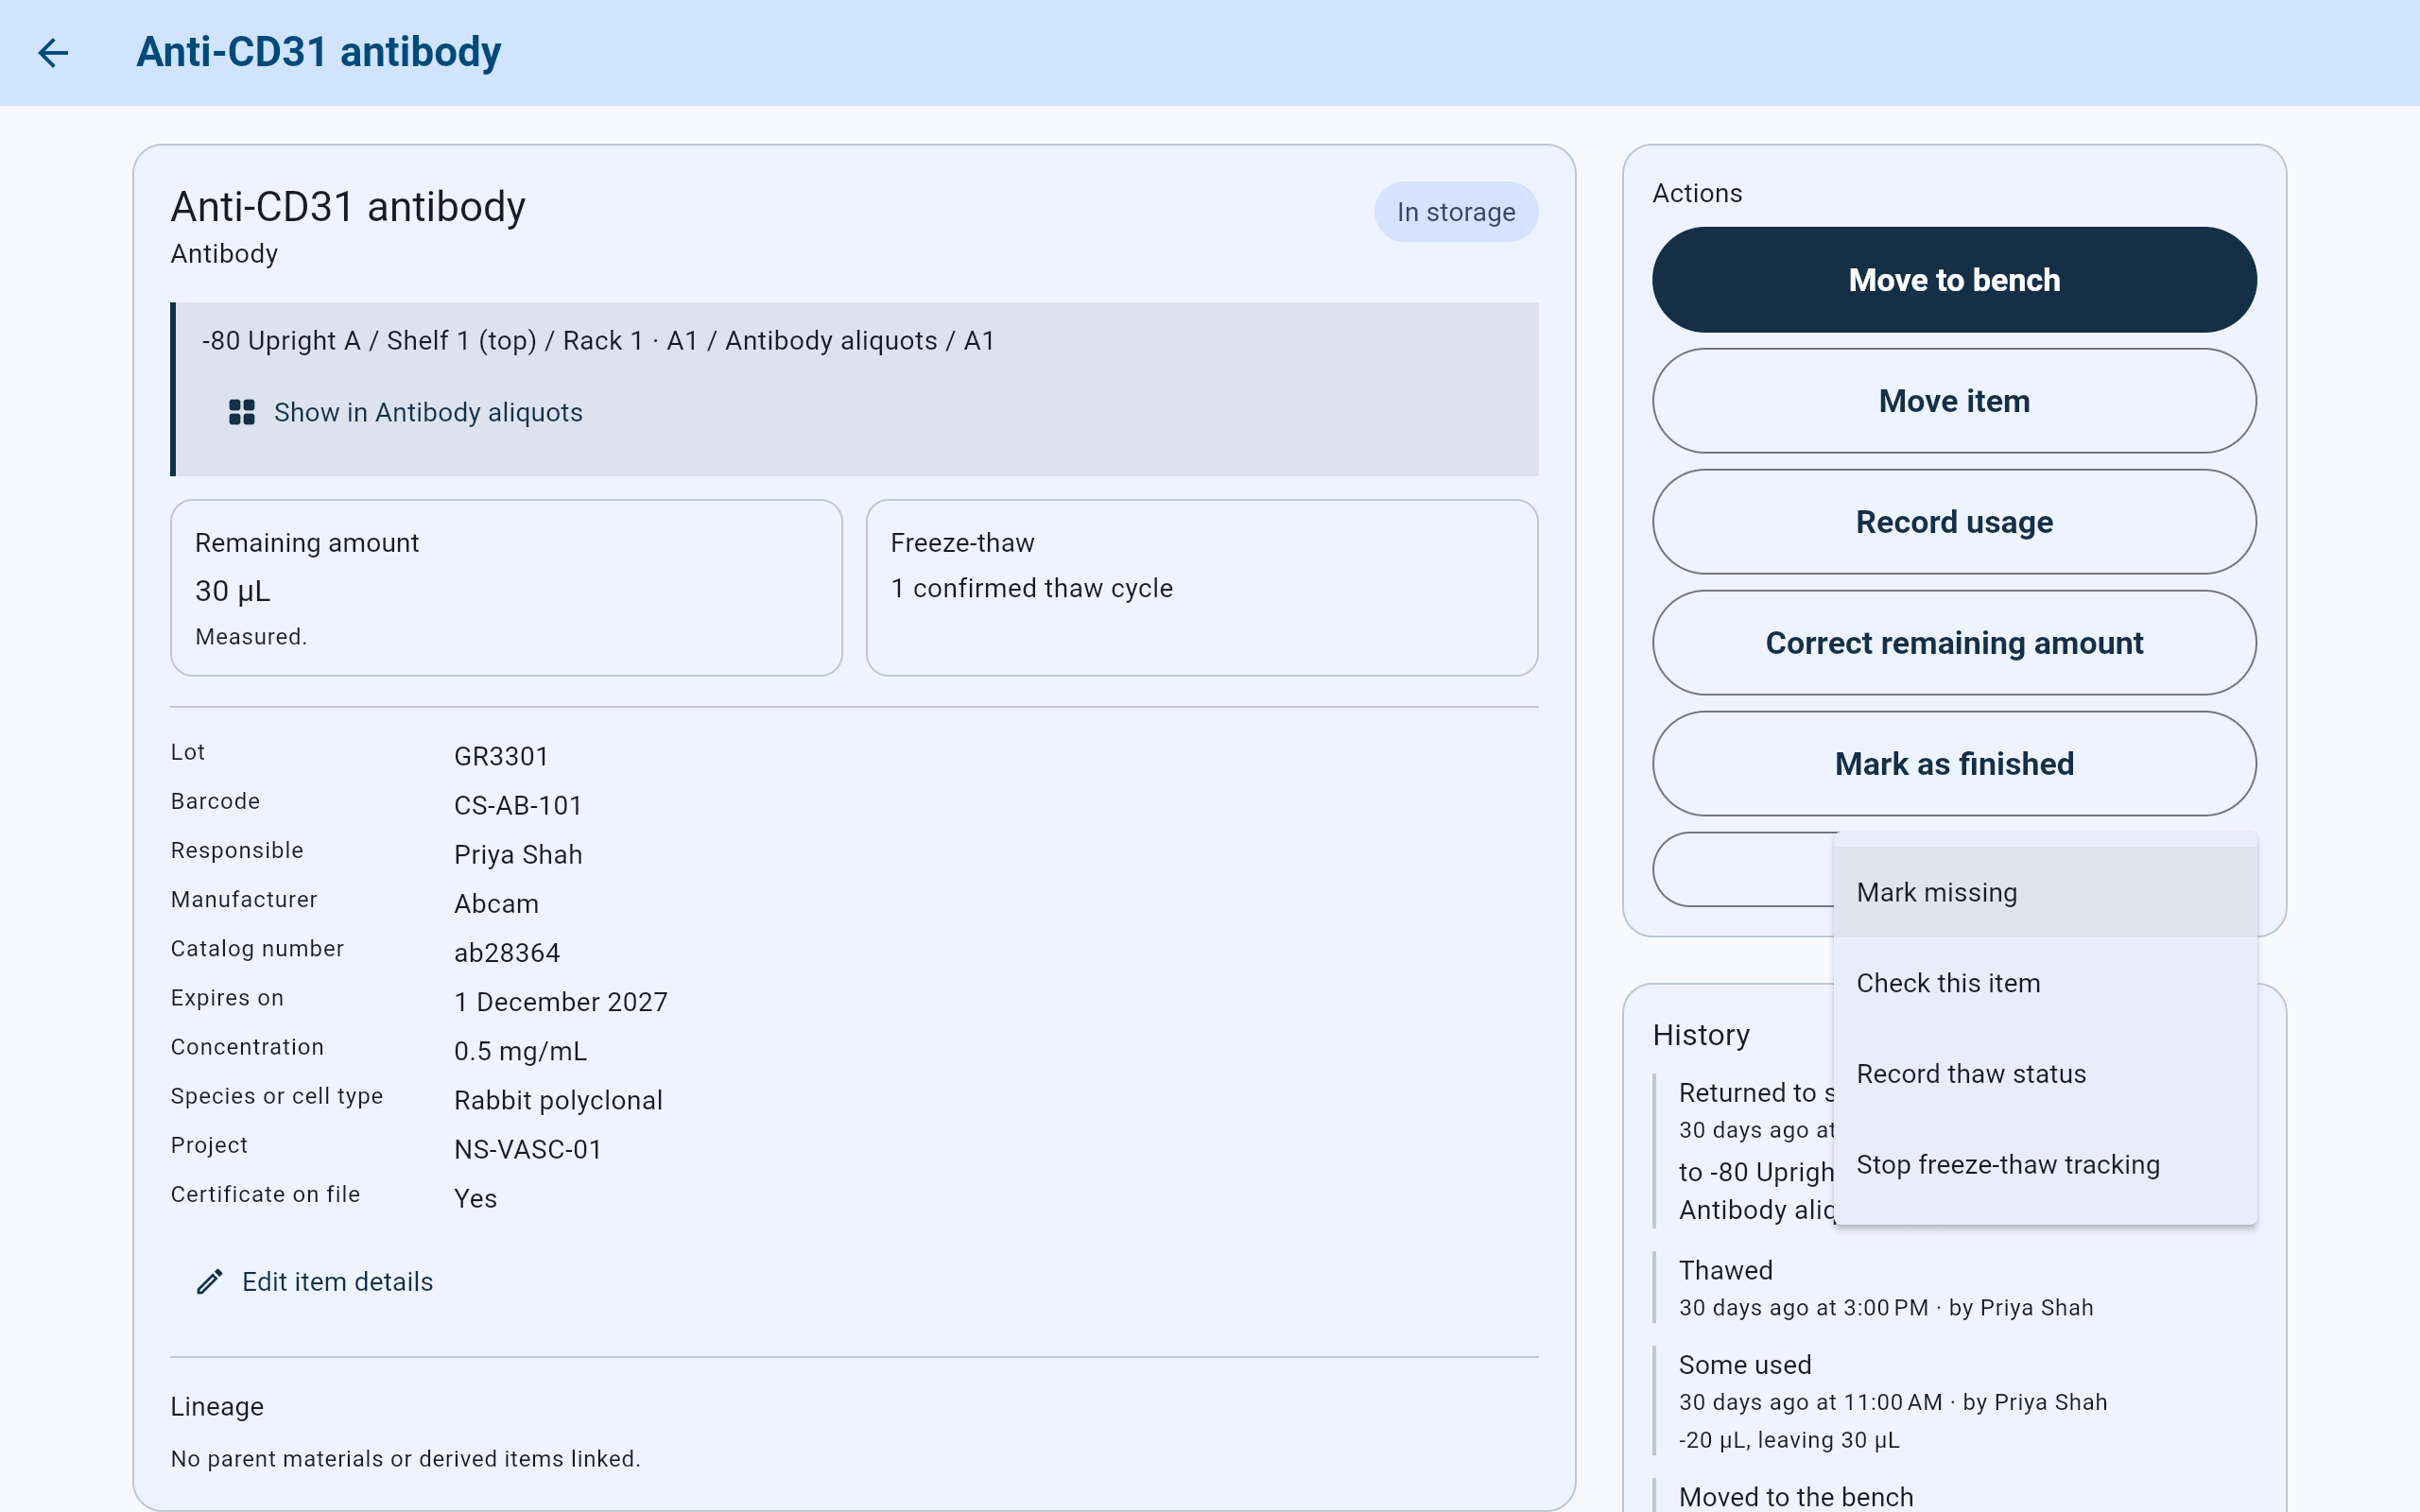Click the expiry date 1 December 2027
Image resolution: width=2420 pixels, height=1512 pixels.
561,1002
